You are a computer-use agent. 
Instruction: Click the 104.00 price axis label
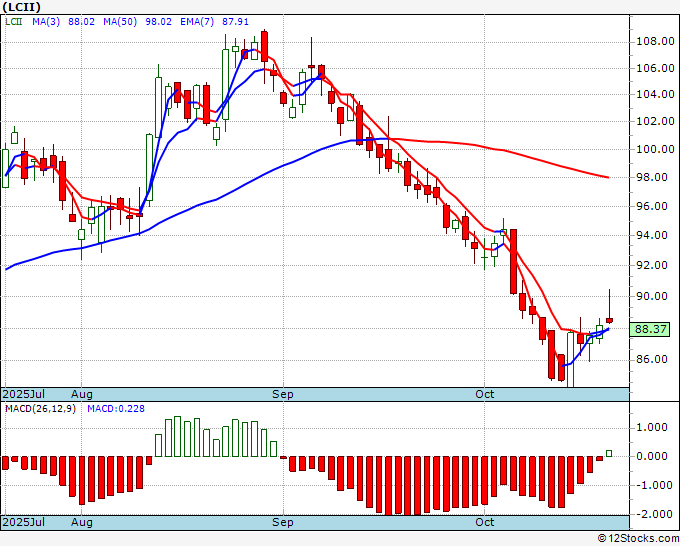655,95
